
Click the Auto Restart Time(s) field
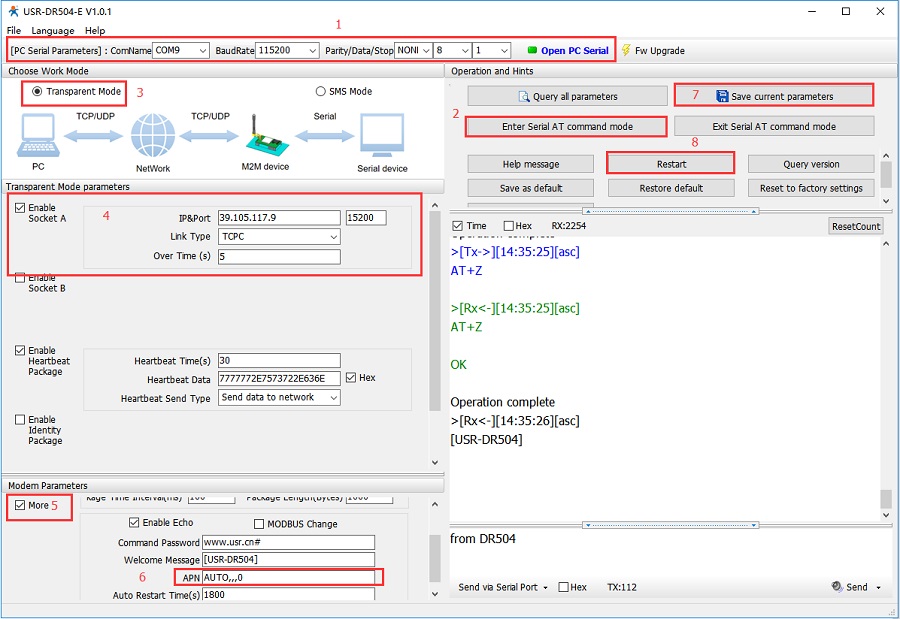coord(288,594)
